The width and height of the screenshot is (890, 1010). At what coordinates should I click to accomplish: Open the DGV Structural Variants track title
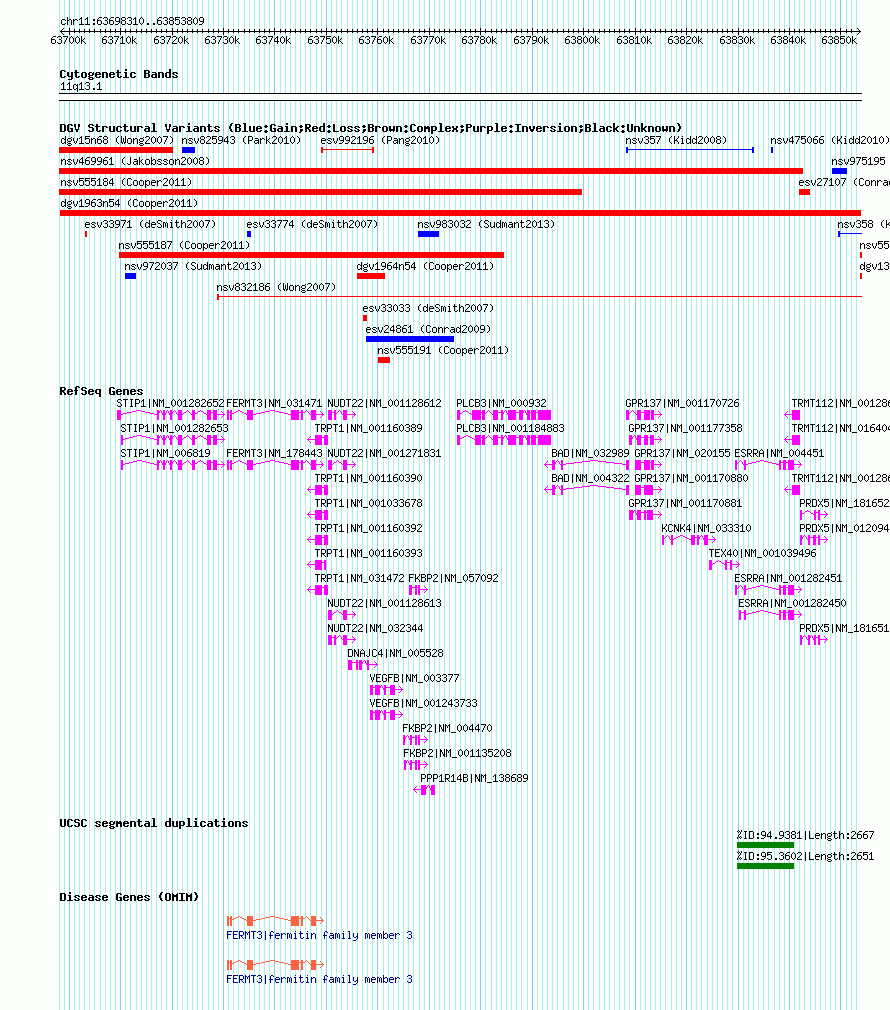(x=370, y=128)
